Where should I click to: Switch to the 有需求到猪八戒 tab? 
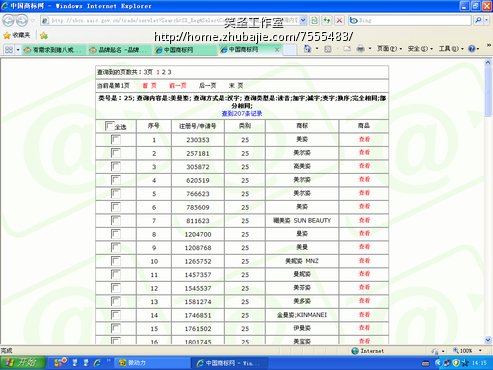53,50
